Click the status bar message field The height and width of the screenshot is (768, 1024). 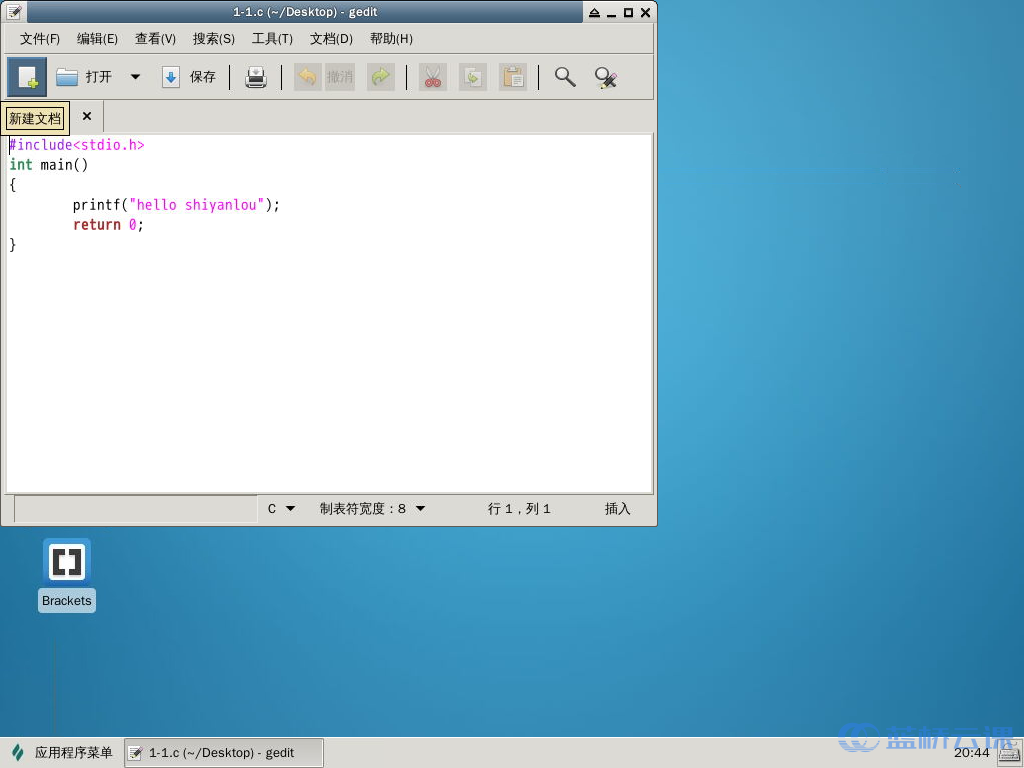pyautogui.click(x=136, y=509)
